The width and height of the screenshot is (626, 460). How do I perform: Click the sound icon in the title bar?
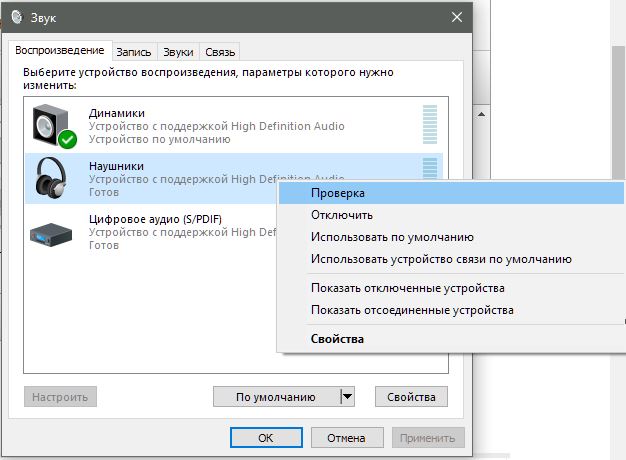[x=15, y=17]
